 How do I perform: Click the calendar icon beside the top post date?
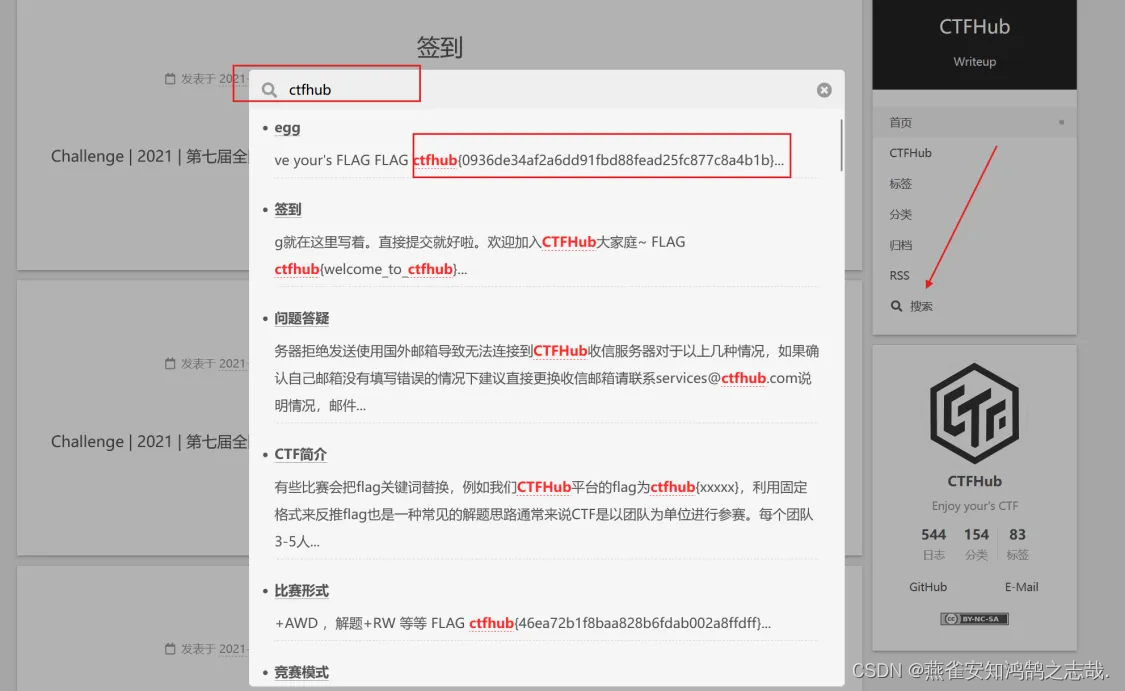[x=170, y=77]
